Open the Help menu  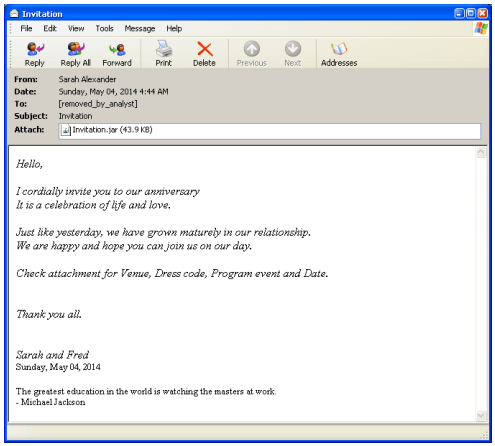174,29
